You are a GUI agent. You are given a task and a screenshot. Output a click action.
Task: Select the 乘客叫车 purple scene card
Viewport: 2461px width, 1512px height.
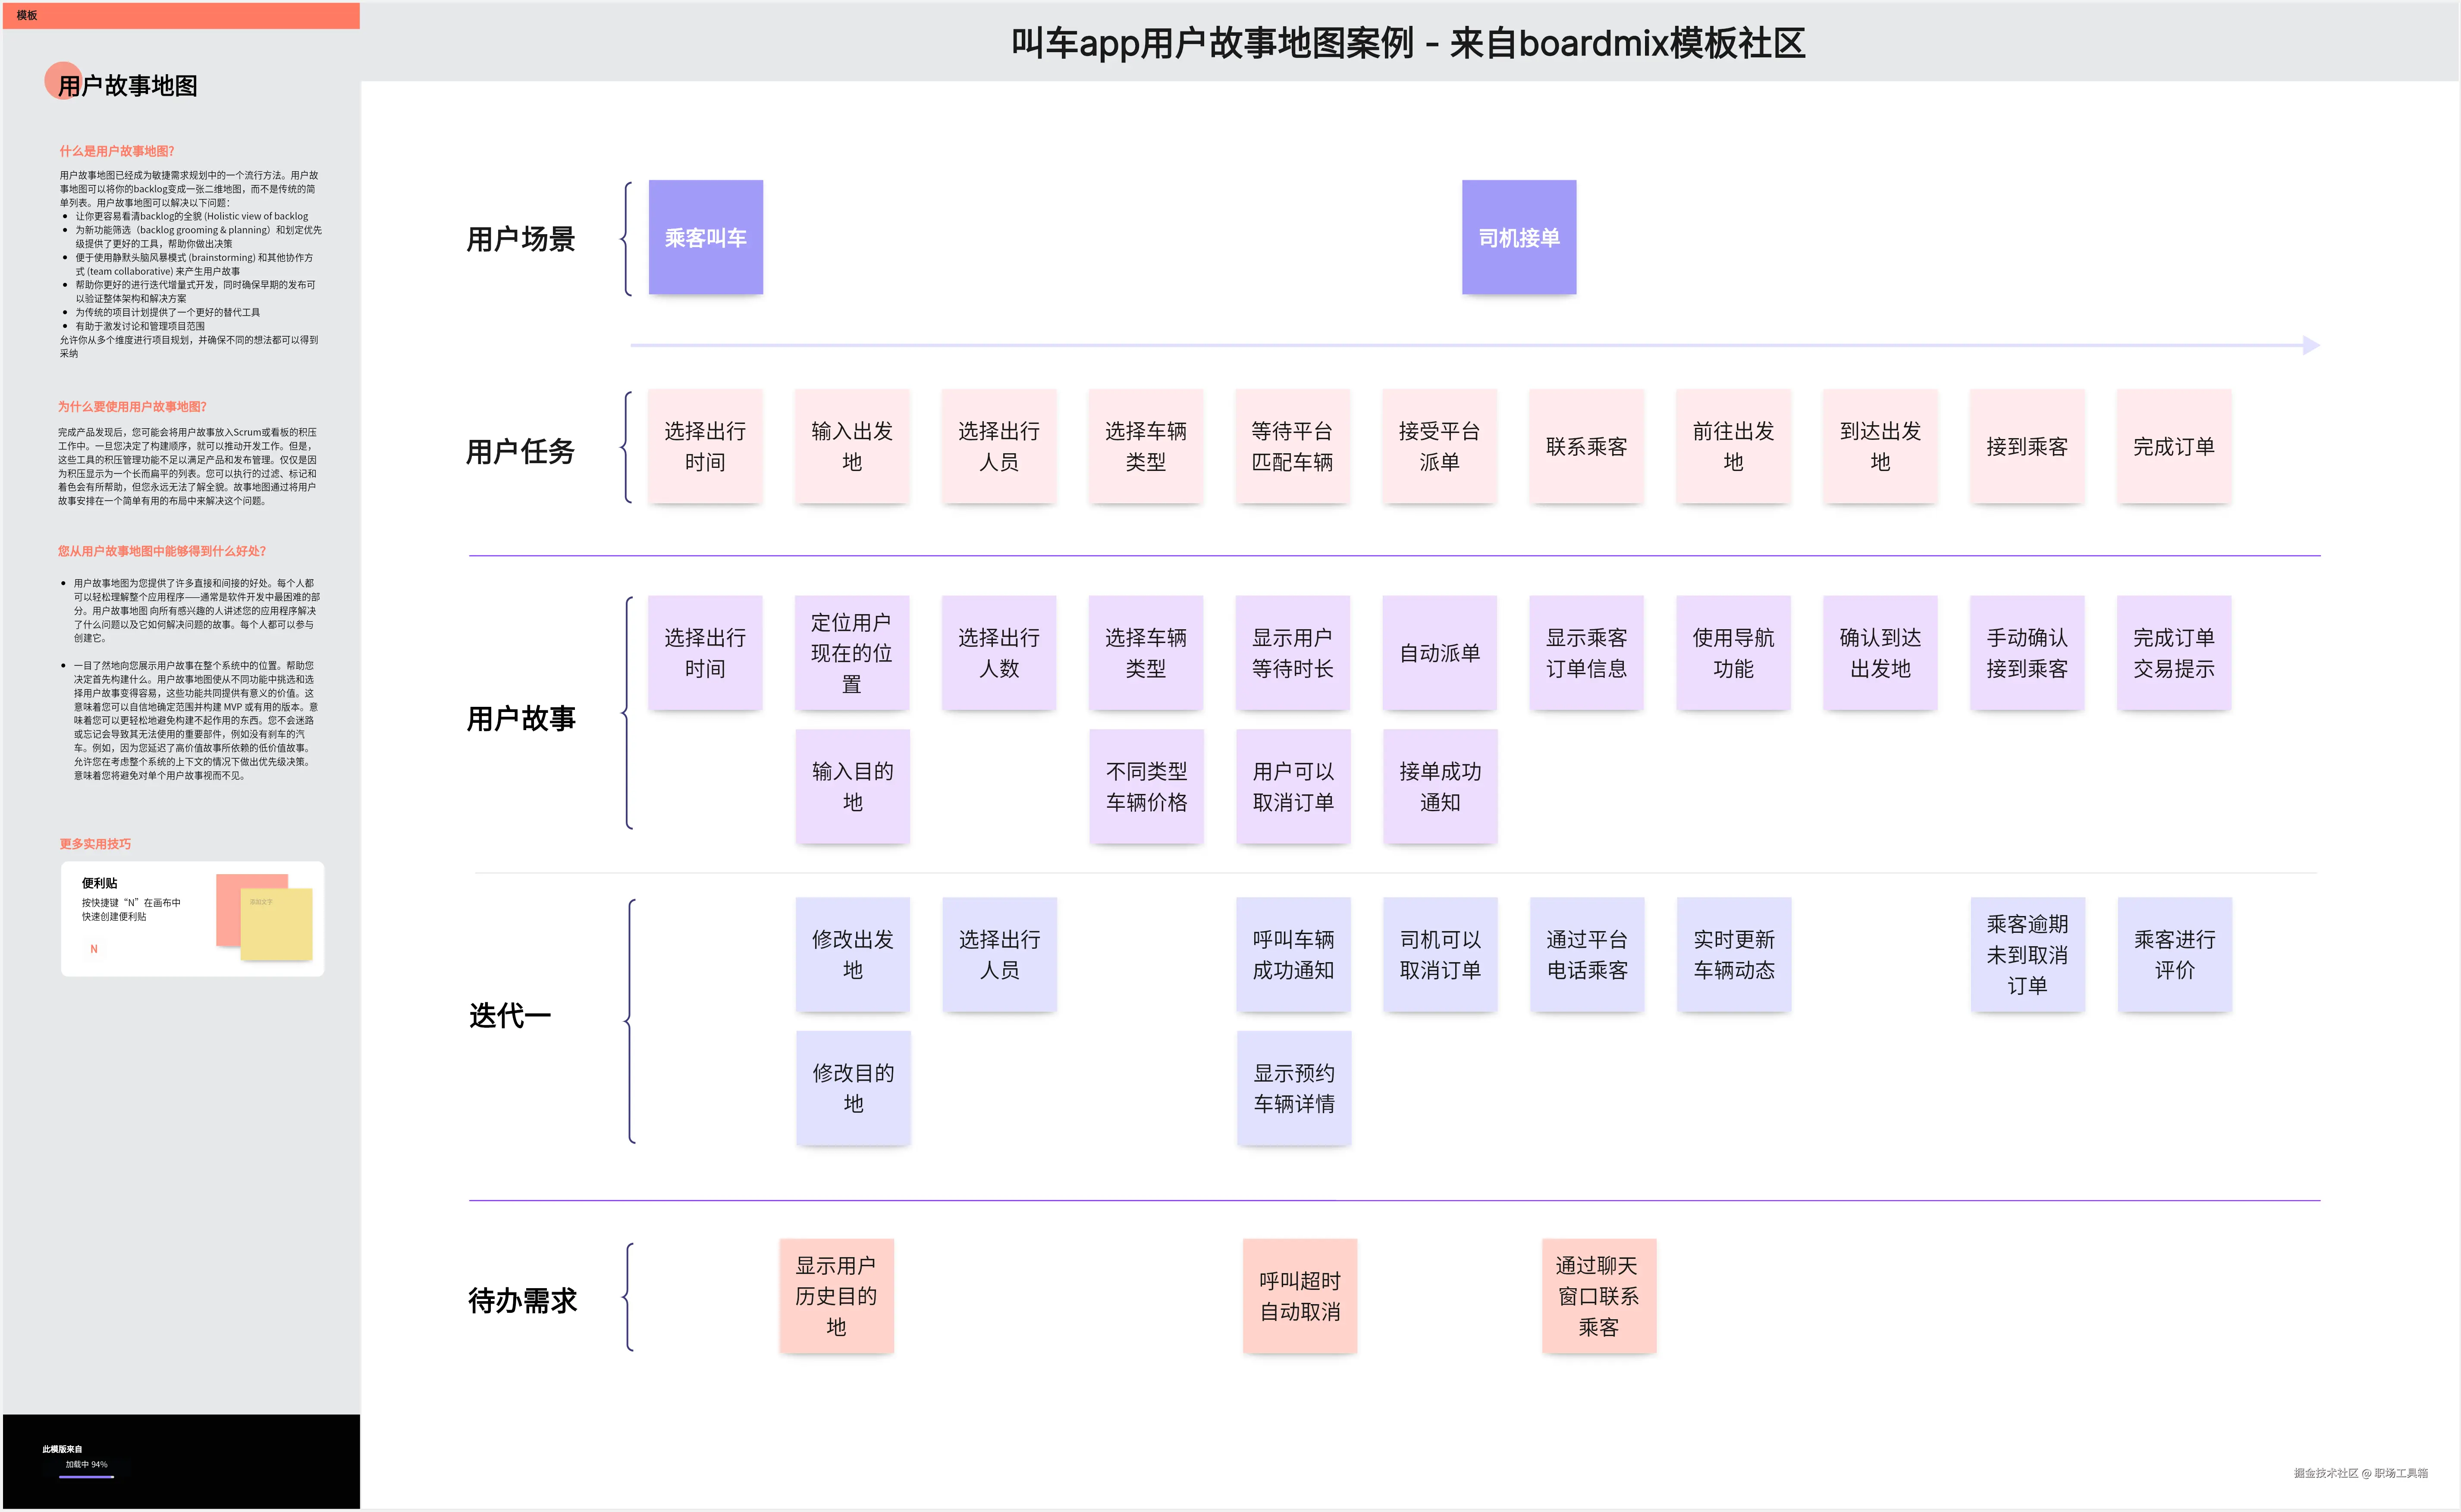tap(705, 238)
